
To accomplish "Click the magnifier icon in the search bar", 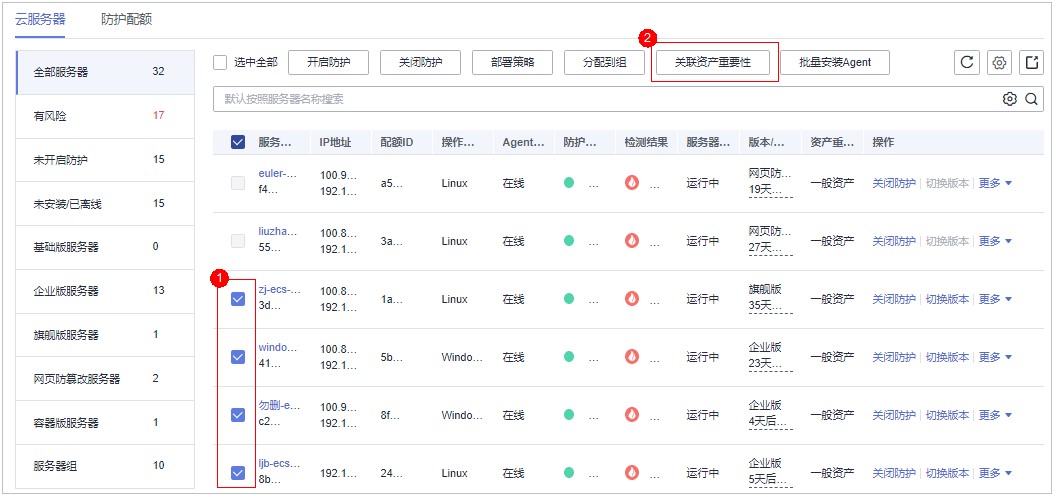I will [x=1030, y=99].
